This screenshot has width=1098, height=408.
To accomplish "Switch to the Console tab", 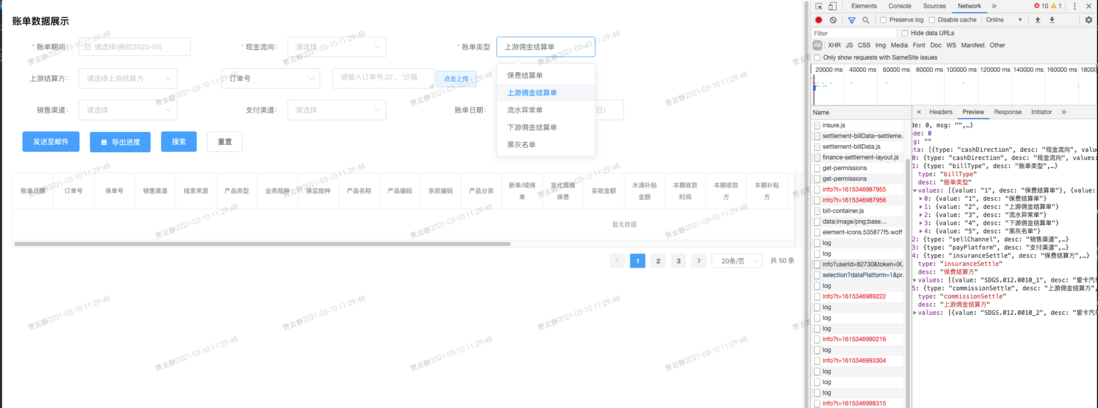I will [899, 6].
